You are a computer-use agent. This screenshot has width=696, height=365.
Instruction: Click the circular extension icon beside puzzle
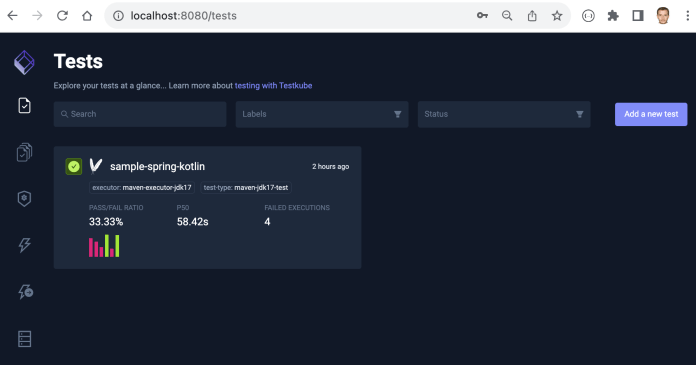click(588, 16)
